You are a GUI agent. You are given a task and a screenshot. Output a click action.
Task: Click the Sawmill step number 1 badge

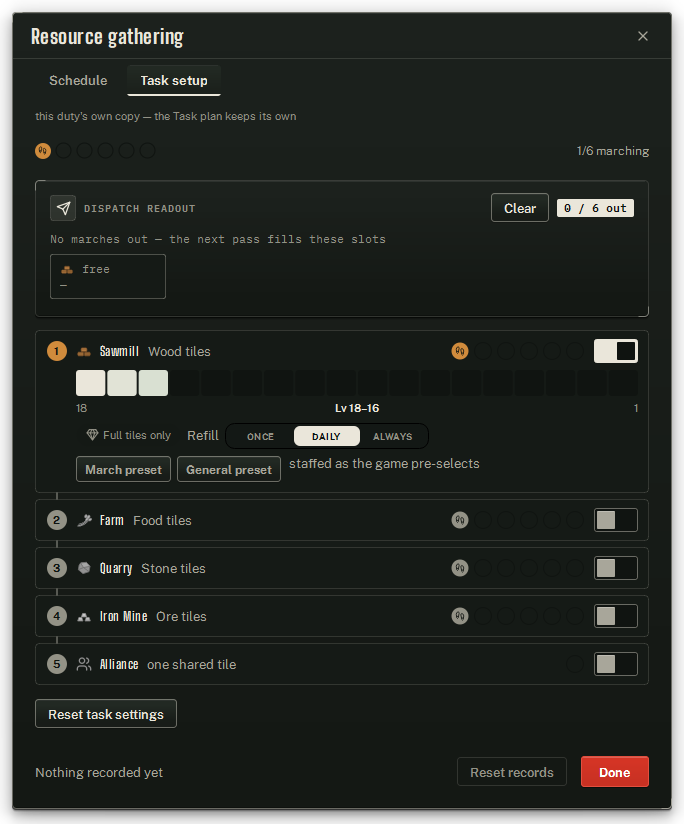point(57,351)
